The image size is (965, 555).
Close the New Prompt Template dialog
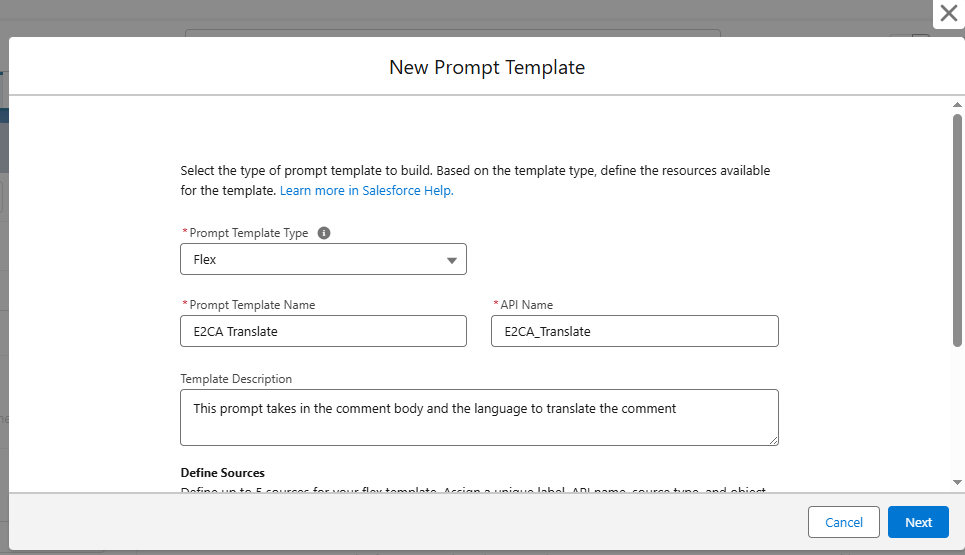[948, 14]
